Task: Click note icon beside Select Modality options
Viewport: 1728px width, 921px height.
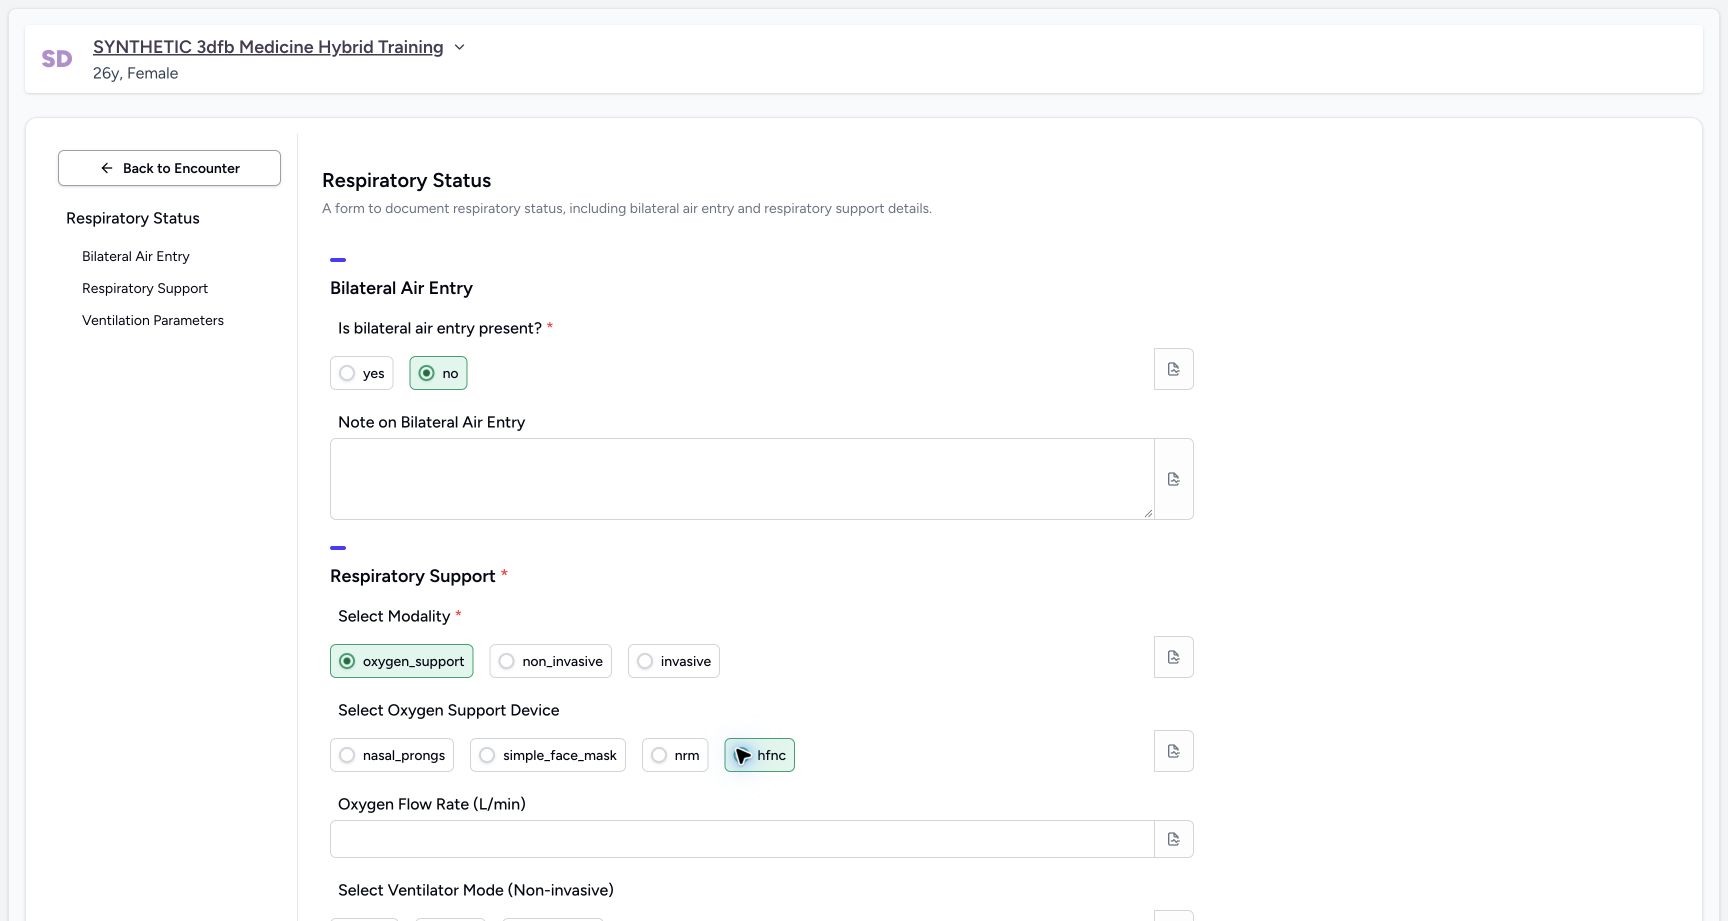Action: pyautogui.click(x=1173, y=657)
